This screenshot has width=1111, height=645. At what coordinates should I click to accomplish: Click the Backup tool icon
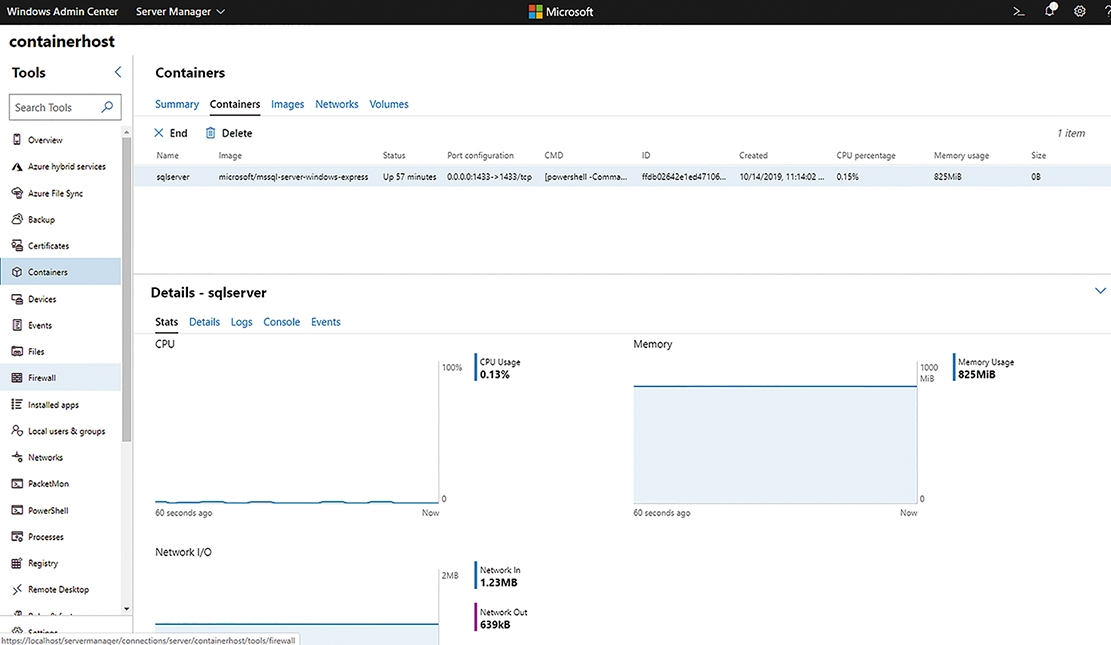(17, 219)
